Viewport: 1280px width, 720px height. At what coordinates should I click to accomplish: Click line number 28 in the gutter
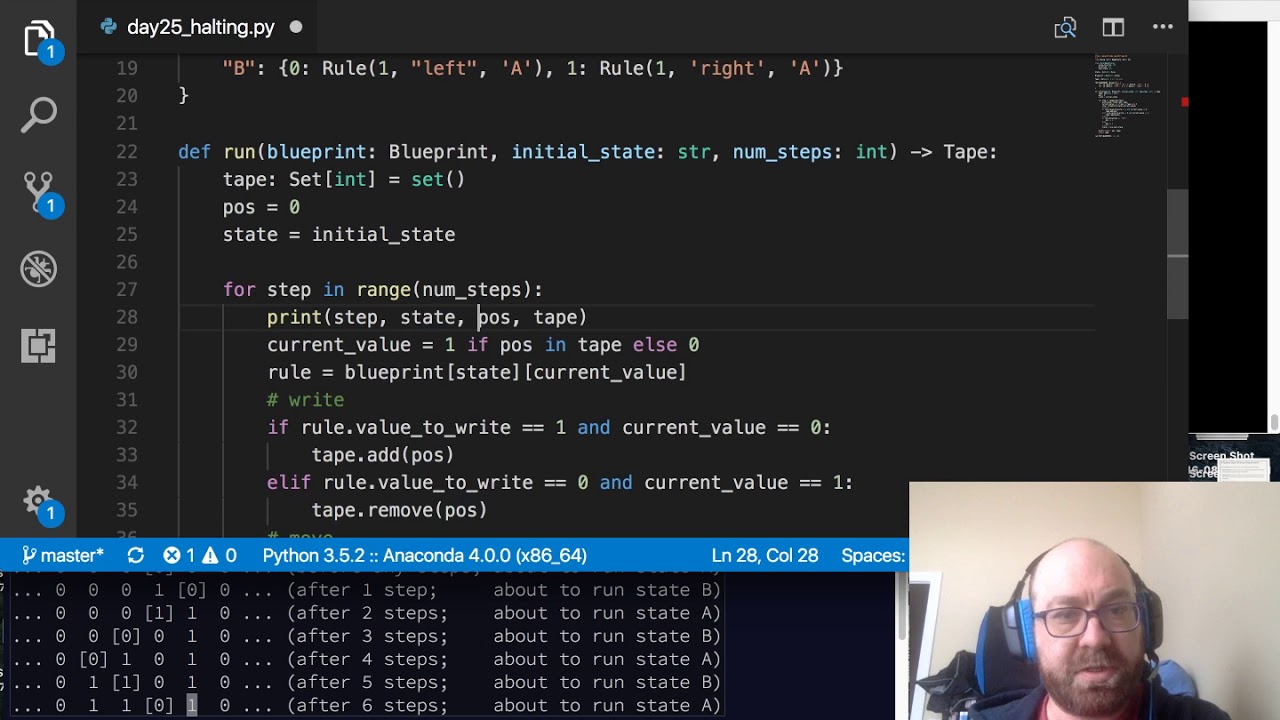point(127,317)
